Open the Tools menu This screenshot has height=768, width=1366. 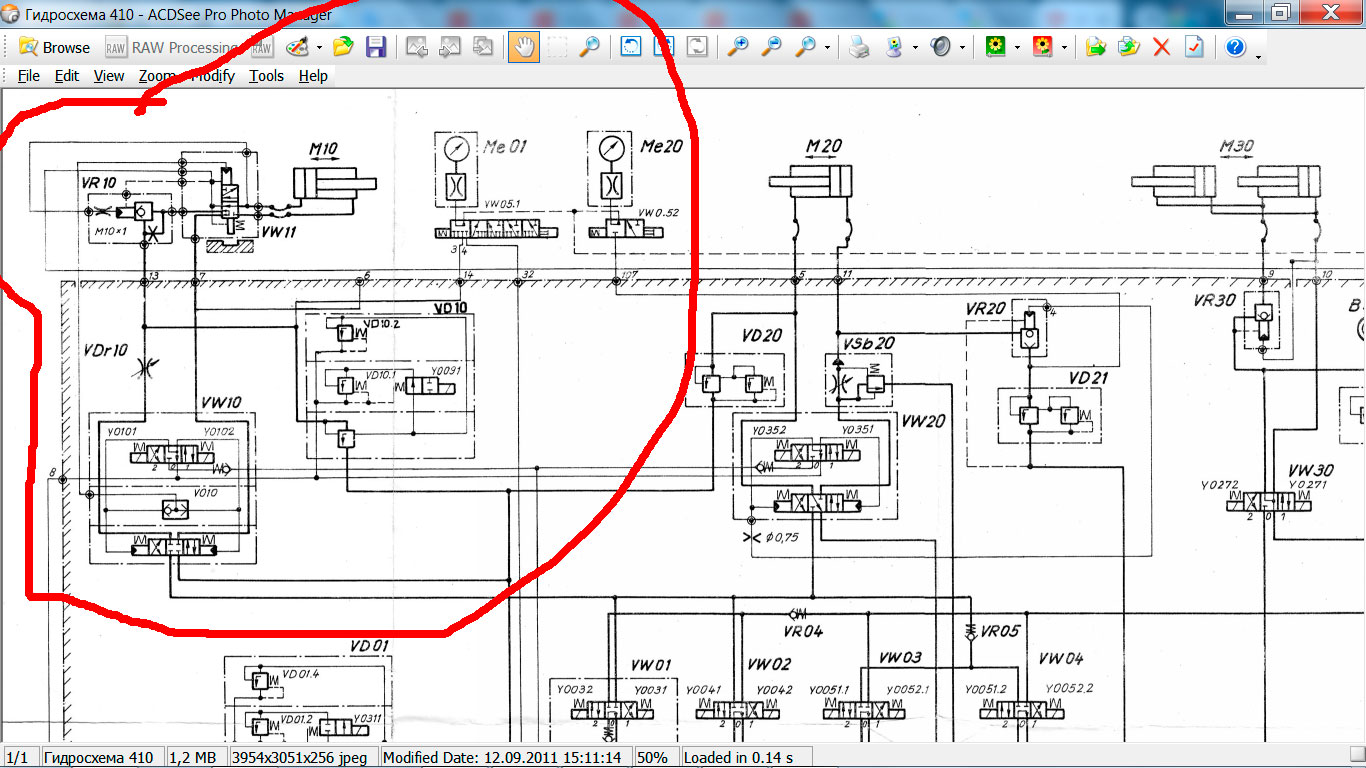tap(266, 76)
